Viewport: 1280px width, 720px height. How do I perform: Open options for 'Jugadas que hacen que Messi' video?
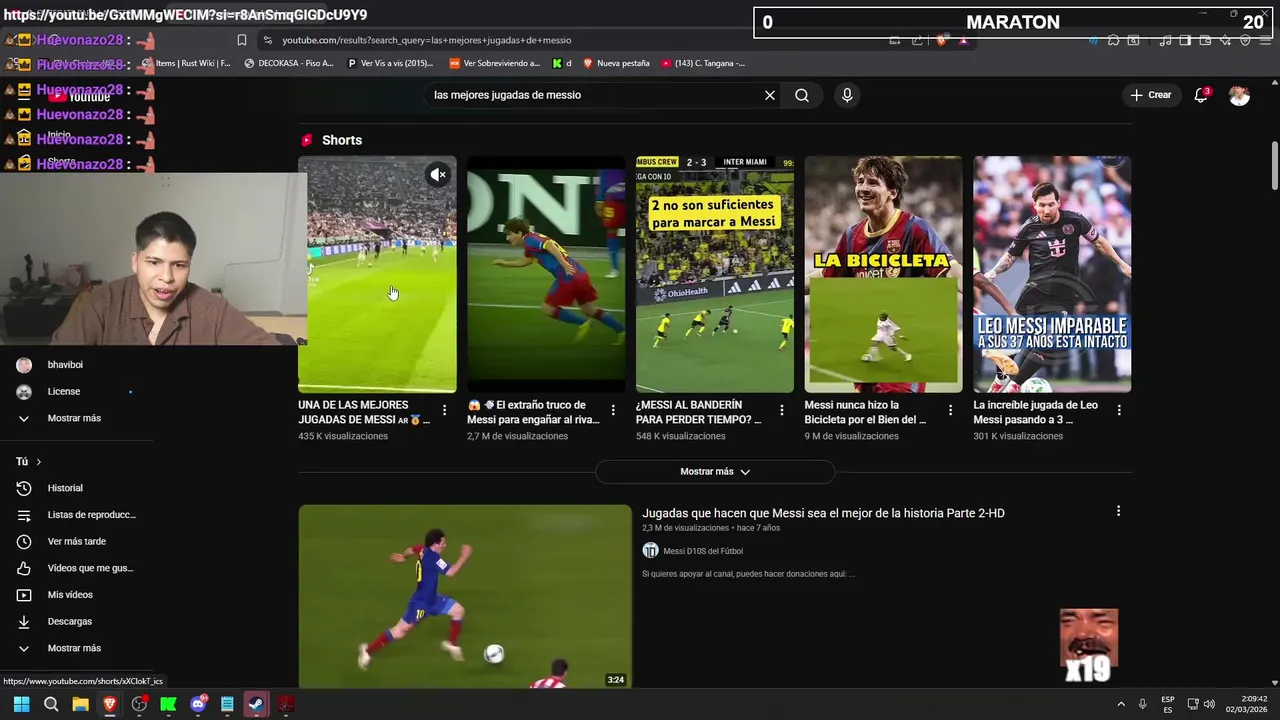[x=1118, y=511]
